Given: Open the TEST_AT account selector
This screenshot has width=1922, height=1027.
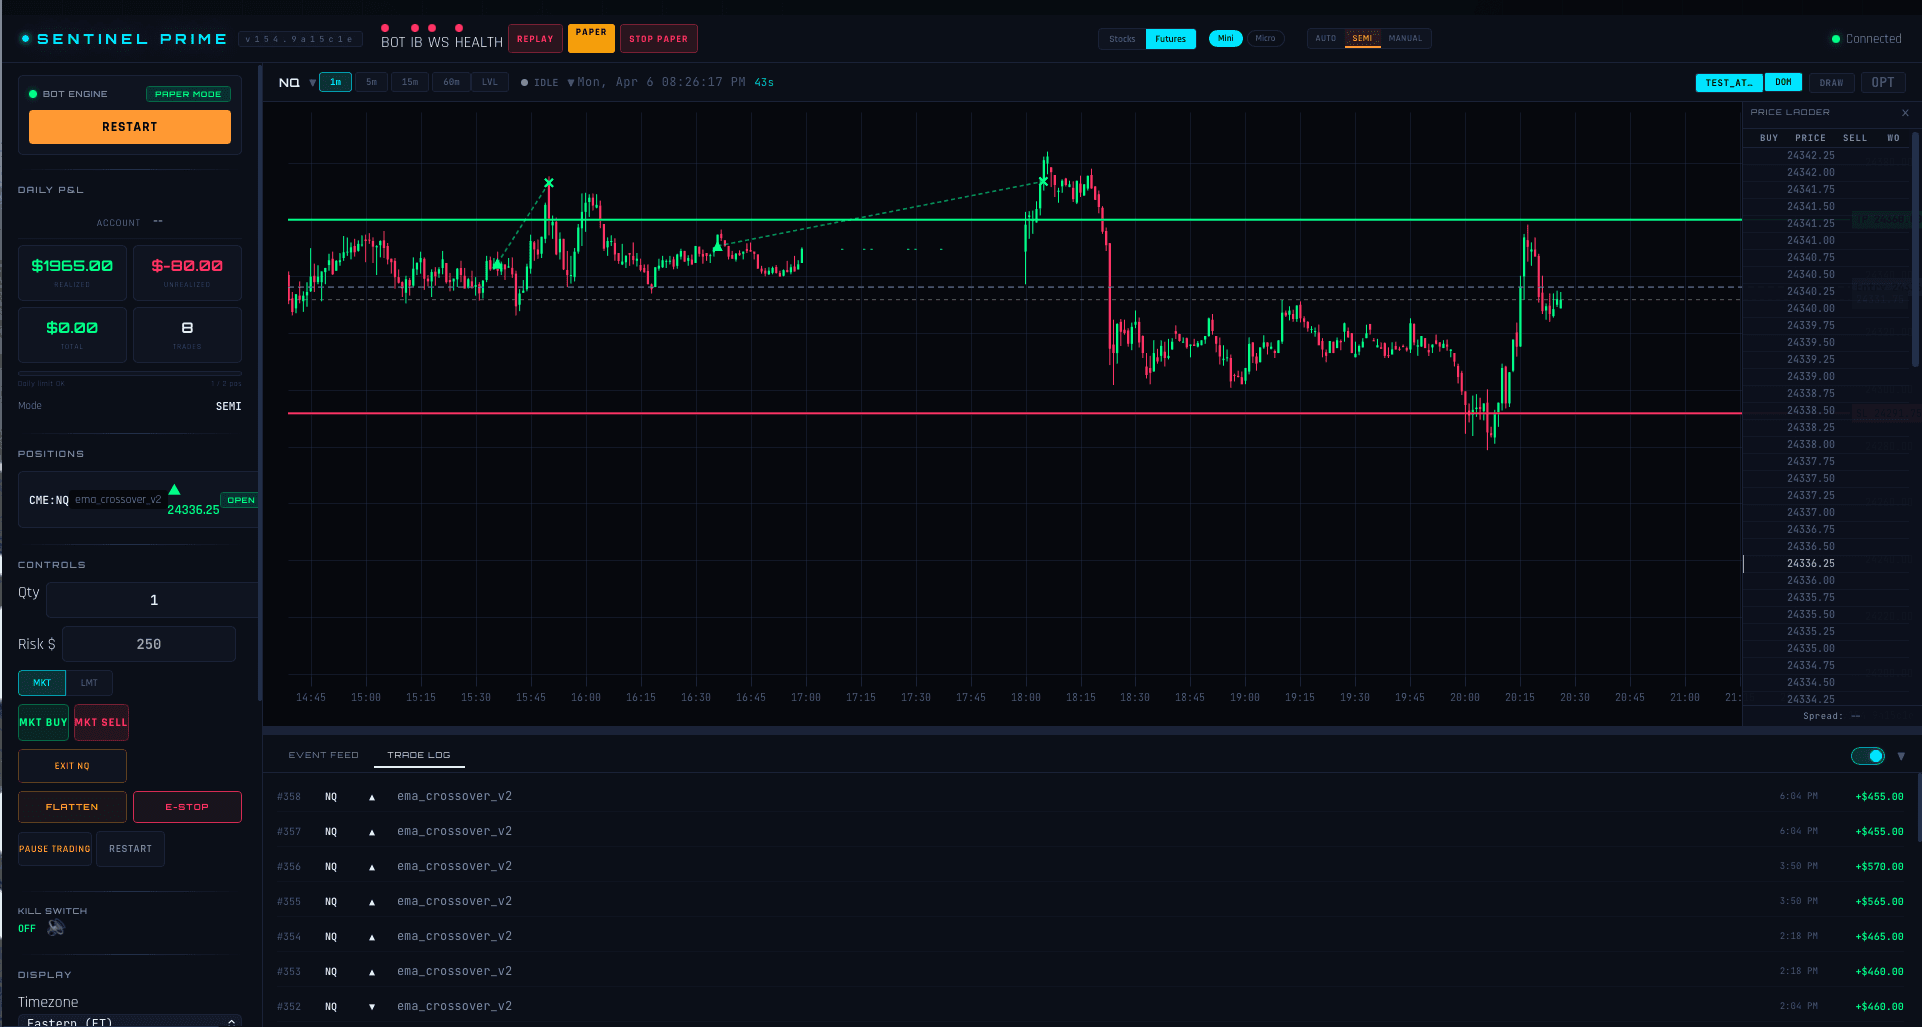Looking at the screenshot, I should pos(1729,83).
